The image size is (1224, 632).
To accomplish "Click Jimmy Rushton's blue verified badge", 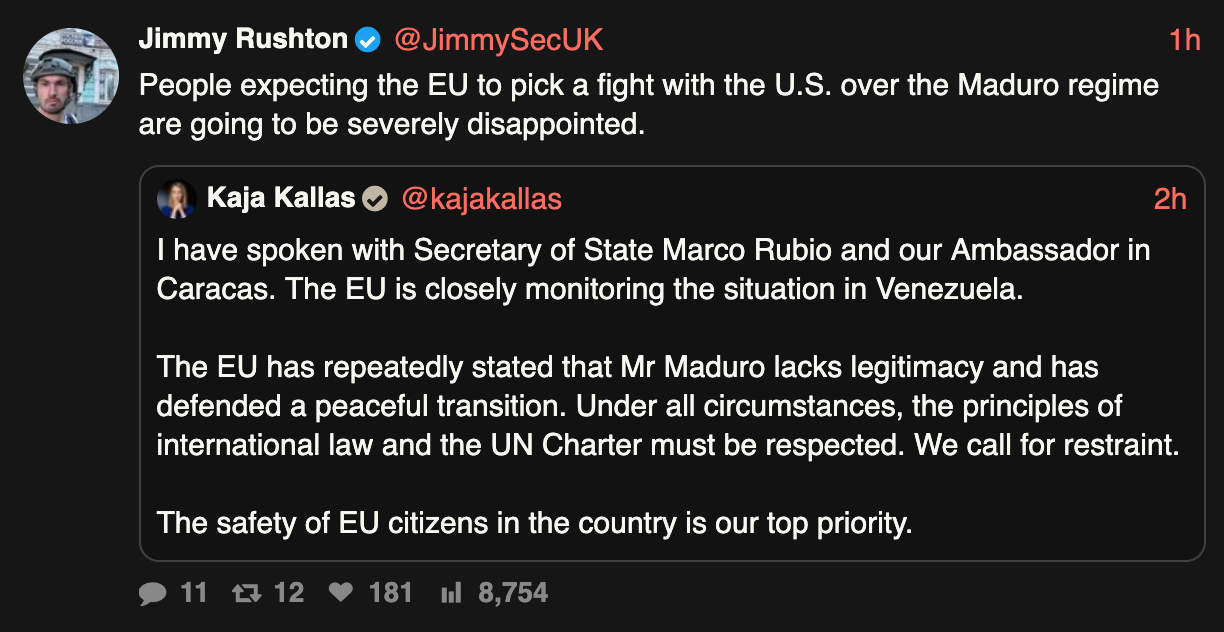I will click(x=368, y=40).
